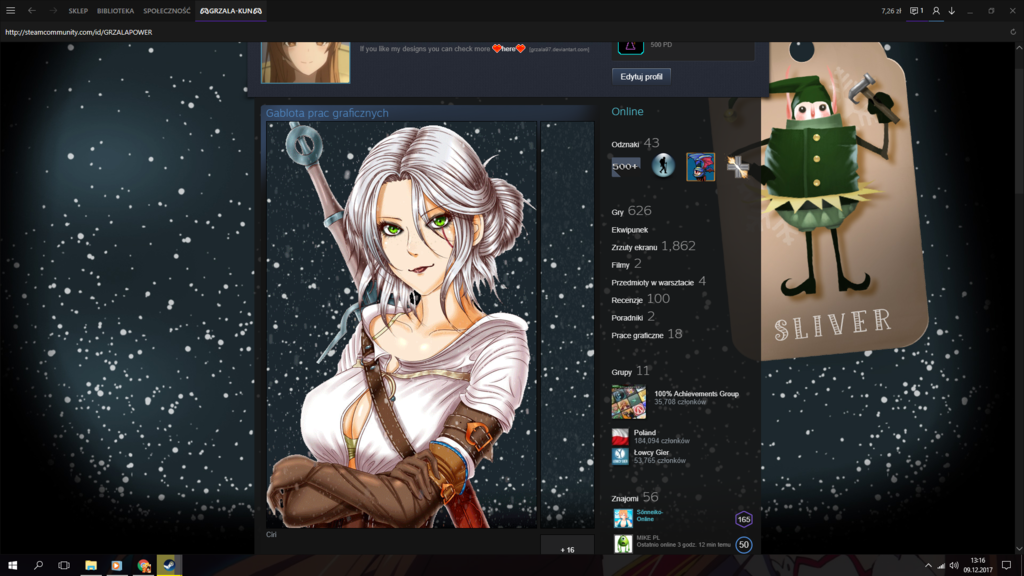The width and height of the screenshot is (1024, 576).
Task: Open the chat notifications icon
Action: click(917, 11)
